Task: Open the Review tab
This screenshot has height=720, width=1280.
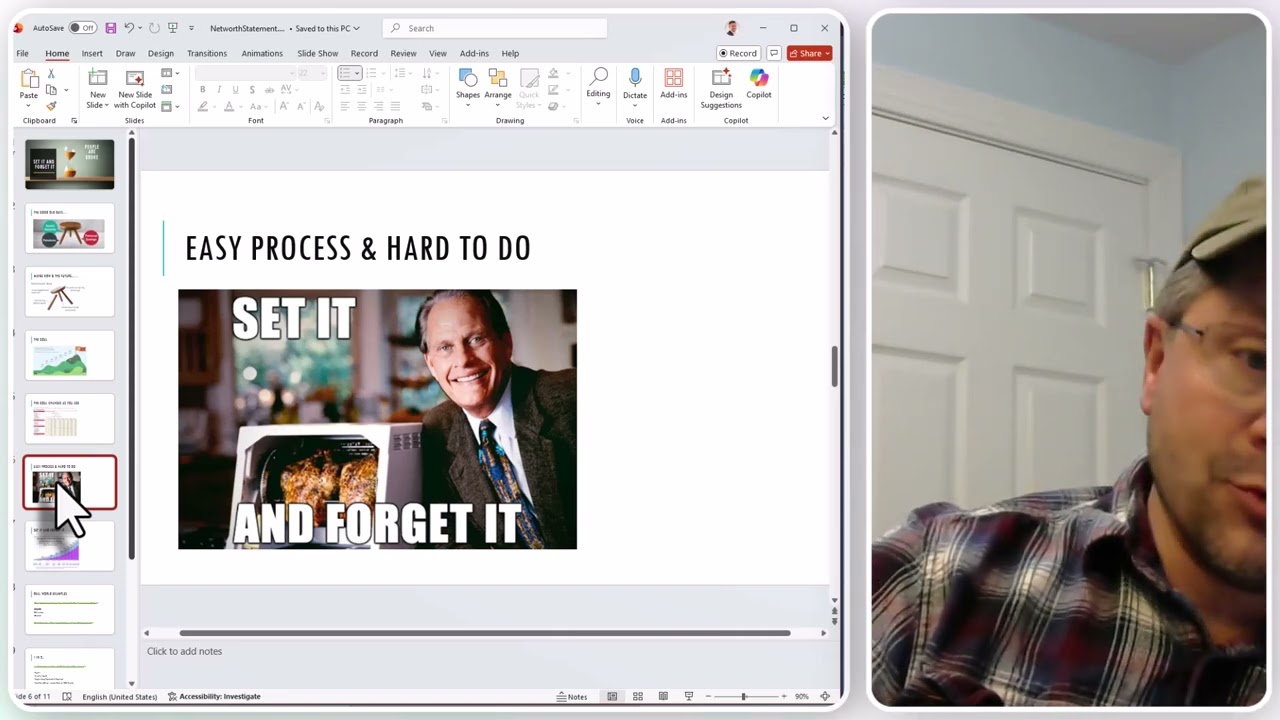Action: point(403,53)
